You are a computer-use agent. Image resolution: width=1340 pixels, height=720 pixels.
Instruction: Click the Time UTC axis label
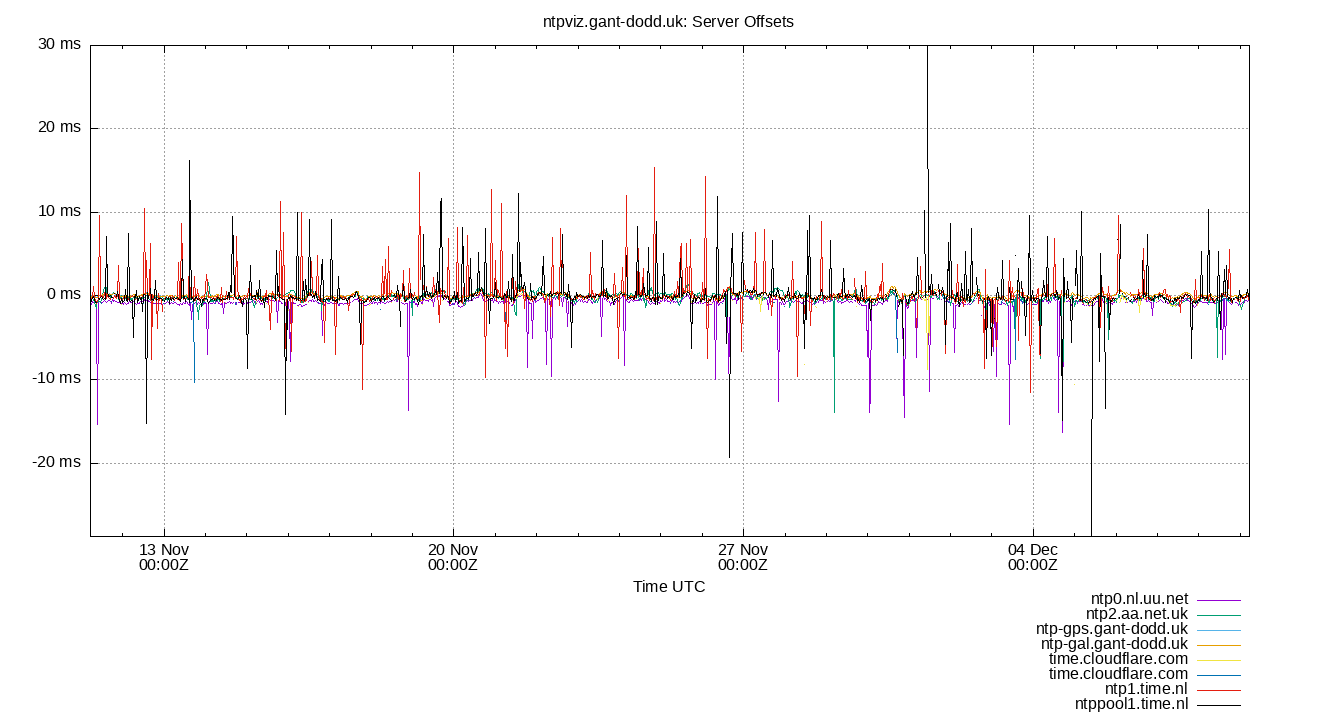(671, 587)
